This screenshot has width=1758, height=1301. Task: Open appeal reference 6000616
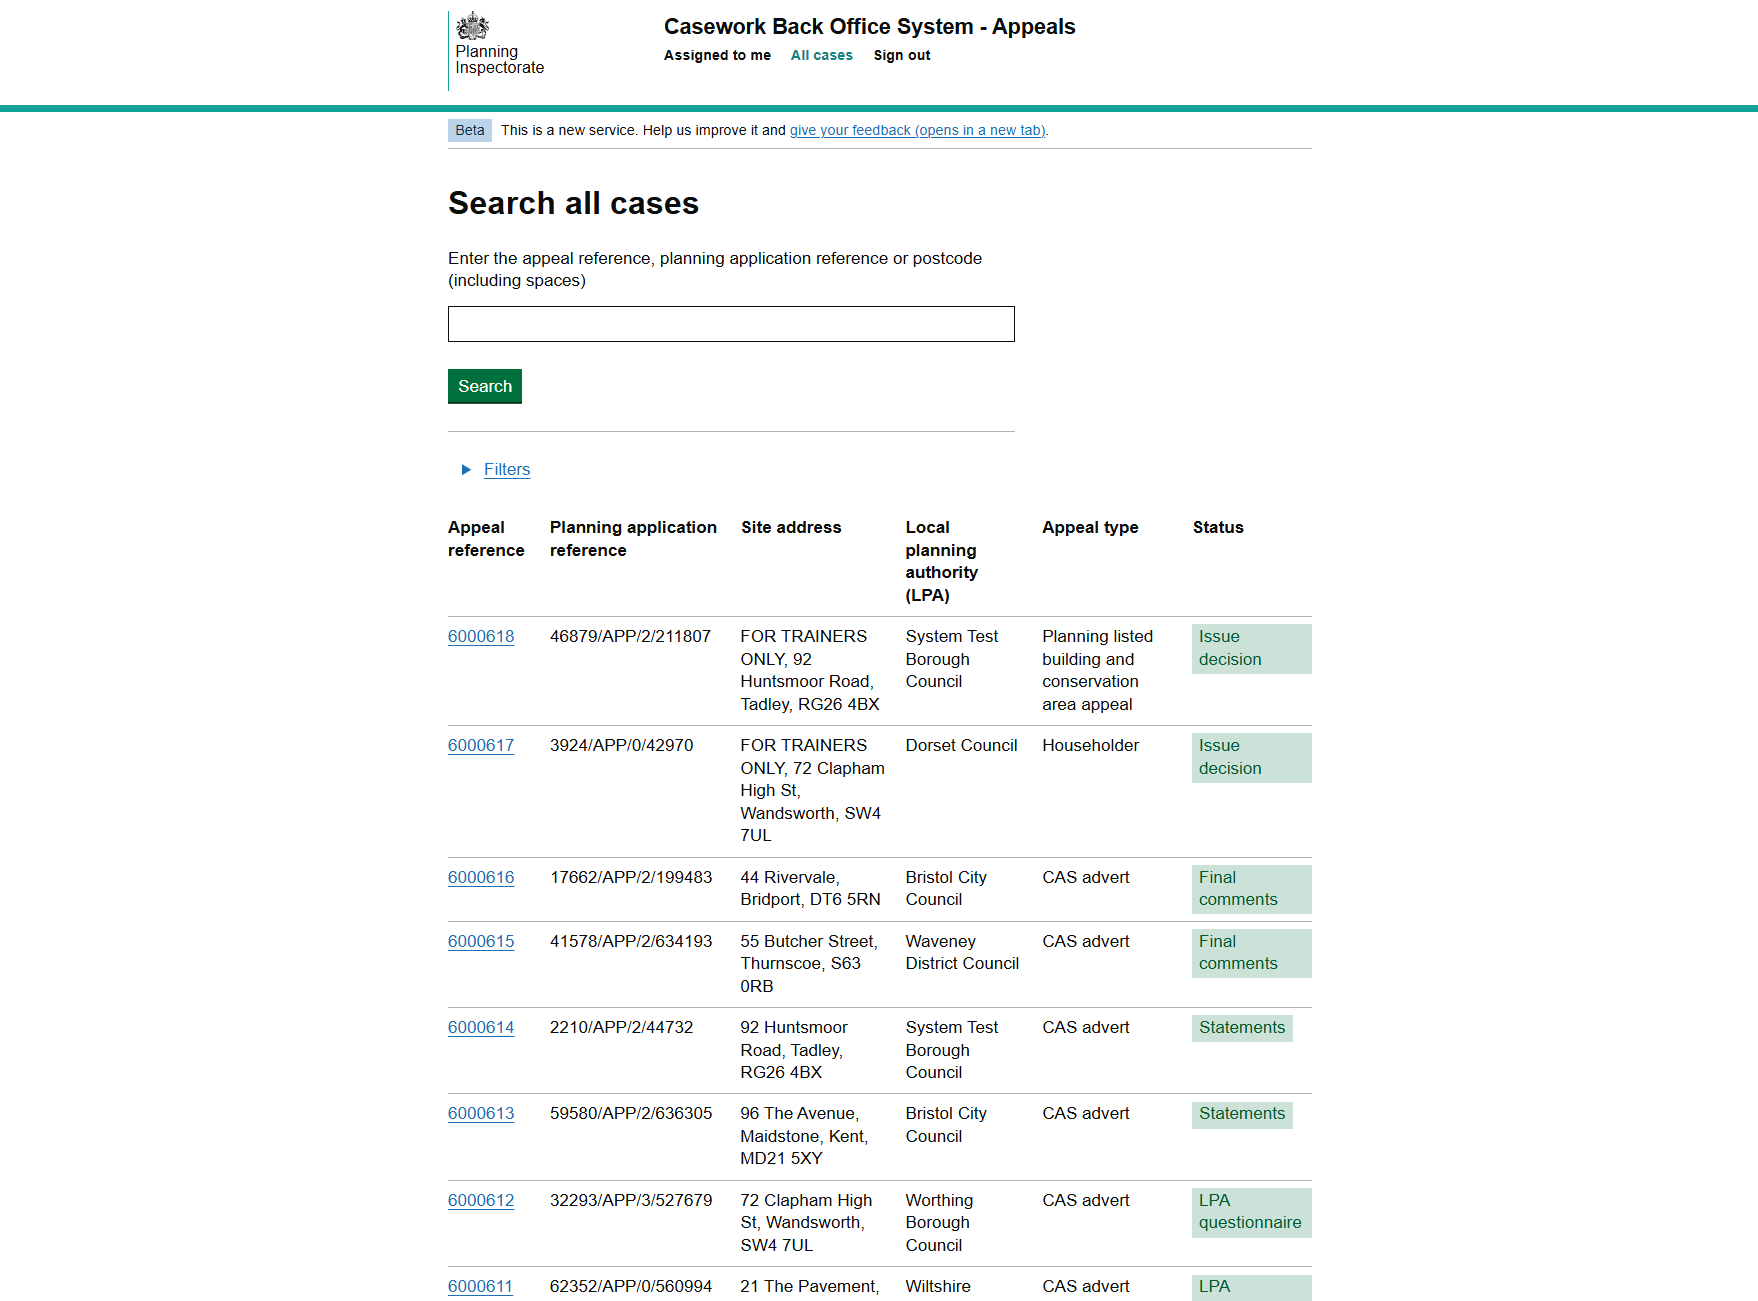481,878
